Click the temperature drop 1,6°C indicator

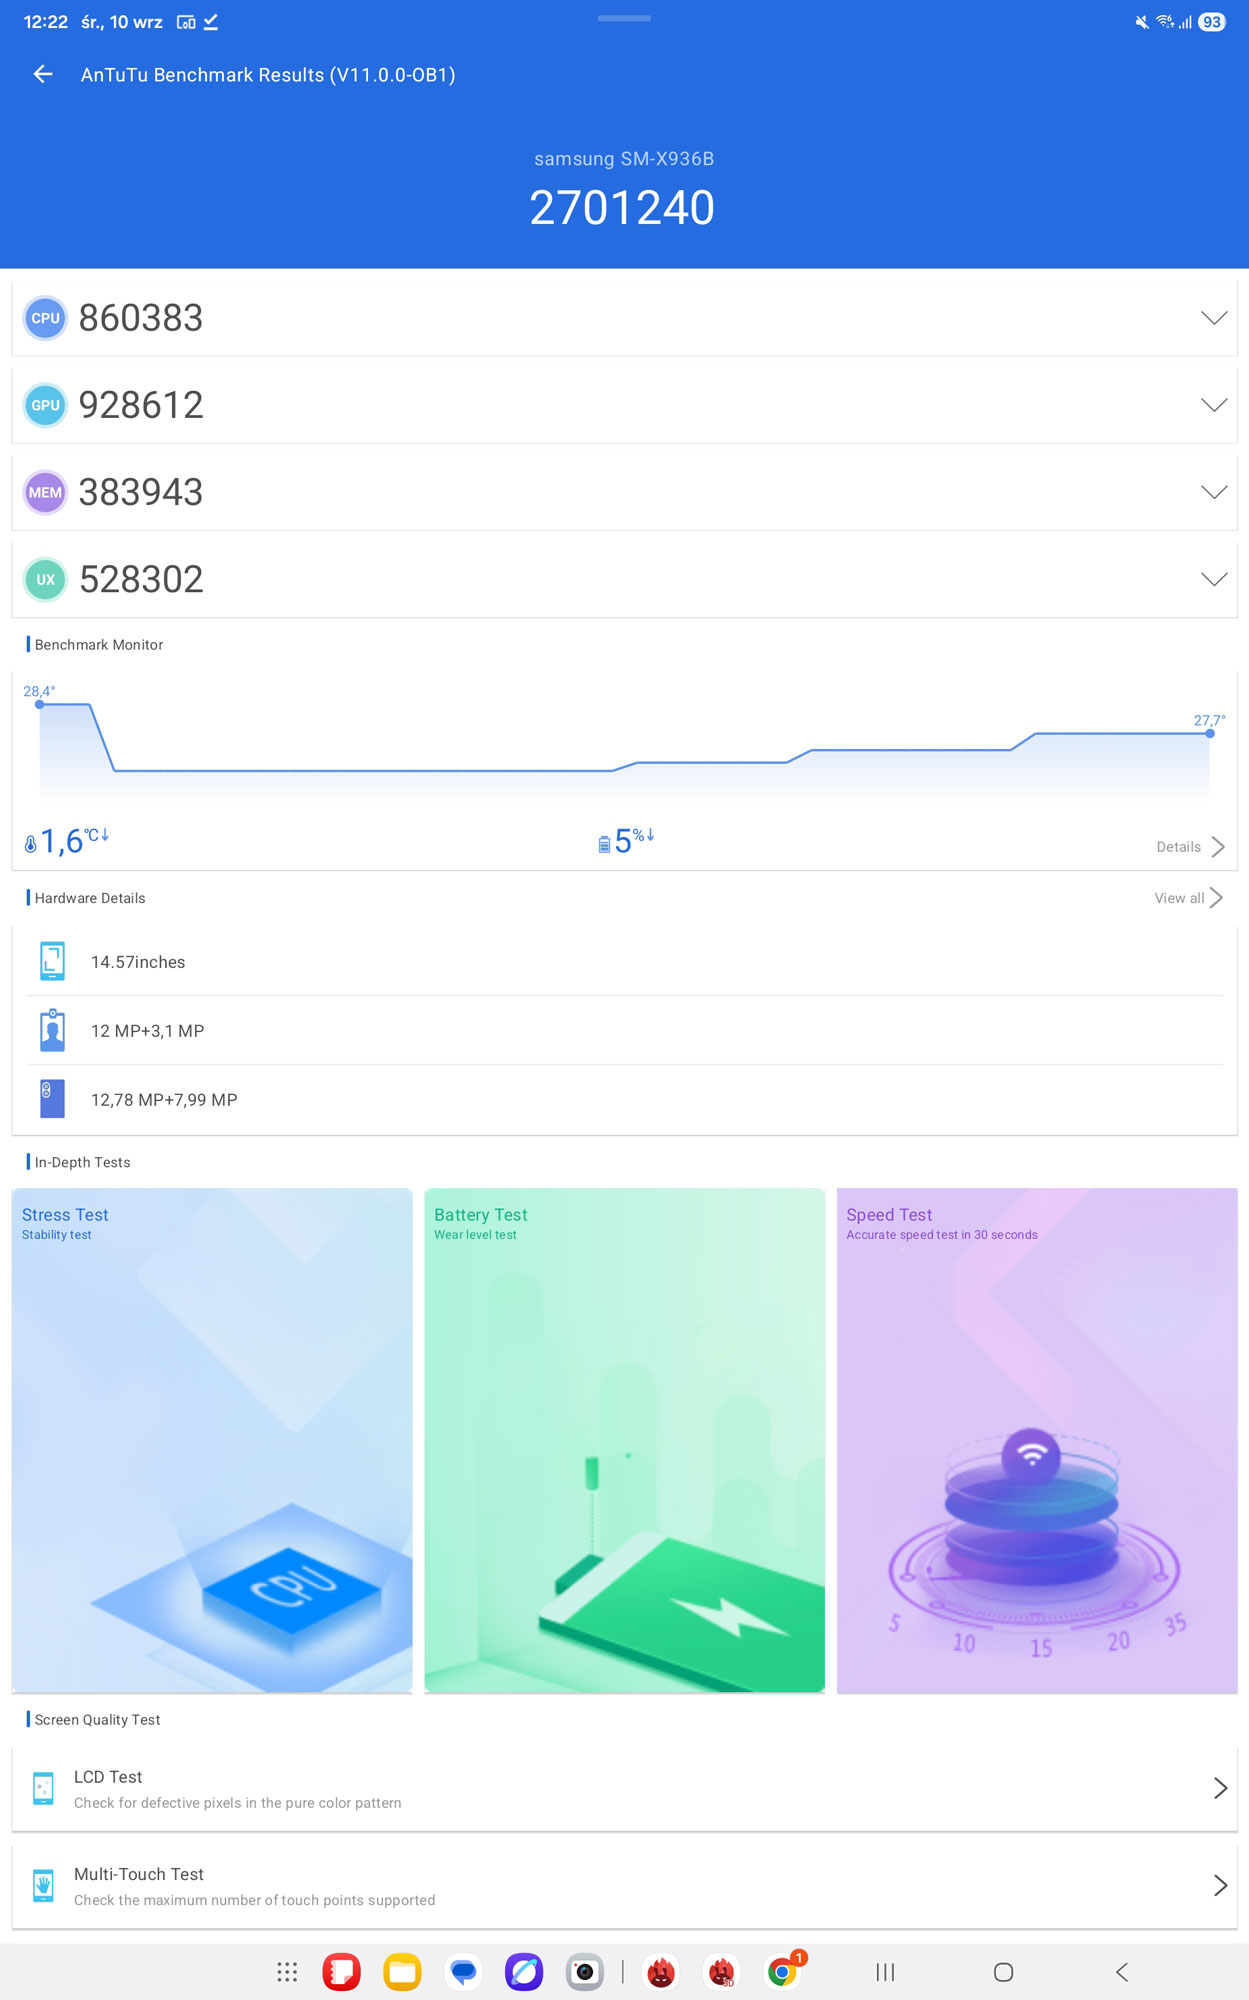66,841
